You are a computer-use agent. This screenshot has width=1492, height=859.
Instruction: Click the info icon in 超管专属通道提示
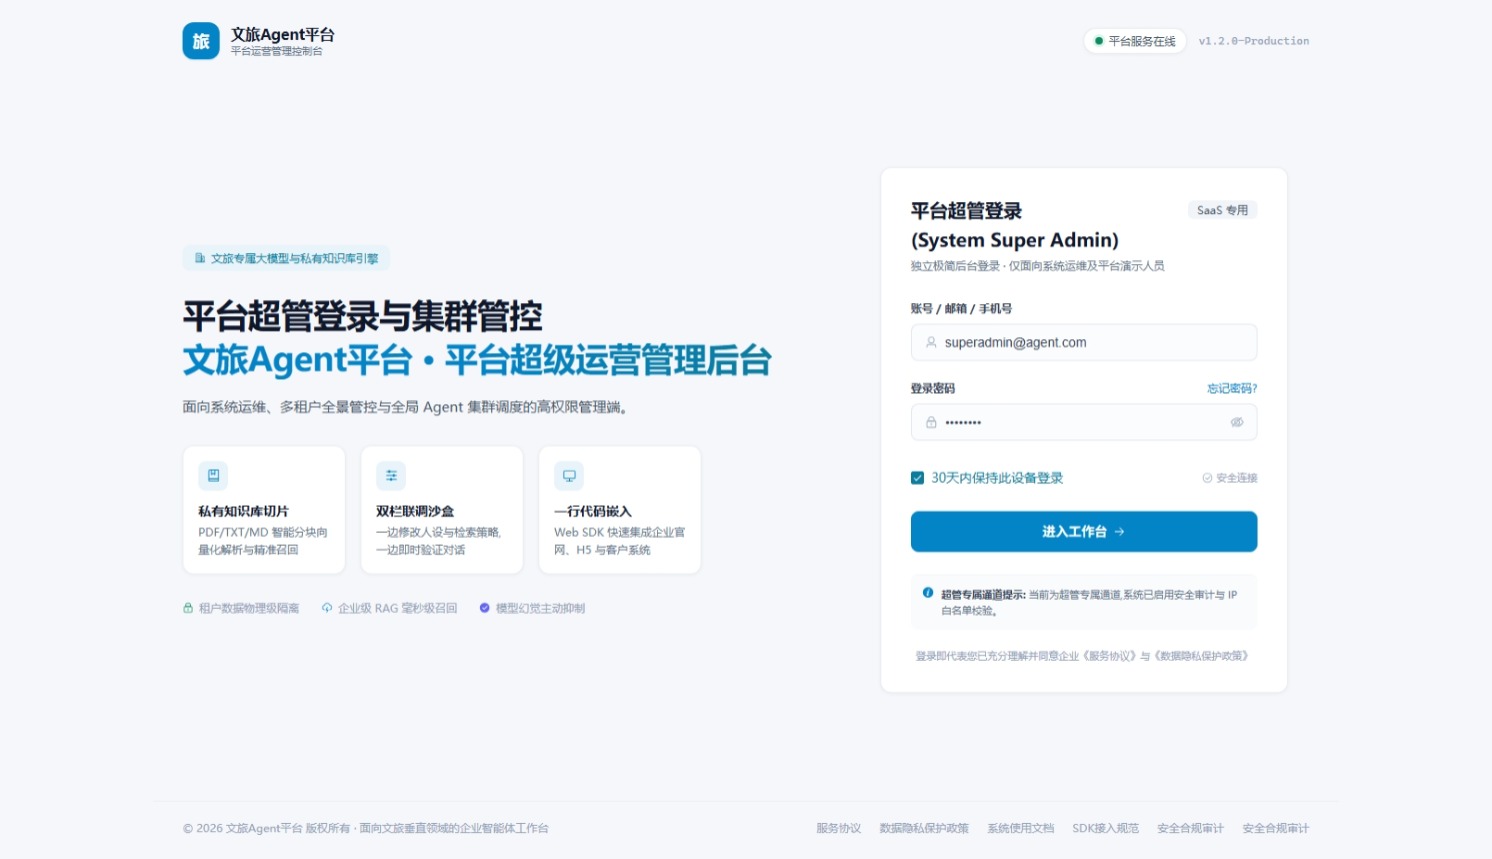(x=928, y=593)
